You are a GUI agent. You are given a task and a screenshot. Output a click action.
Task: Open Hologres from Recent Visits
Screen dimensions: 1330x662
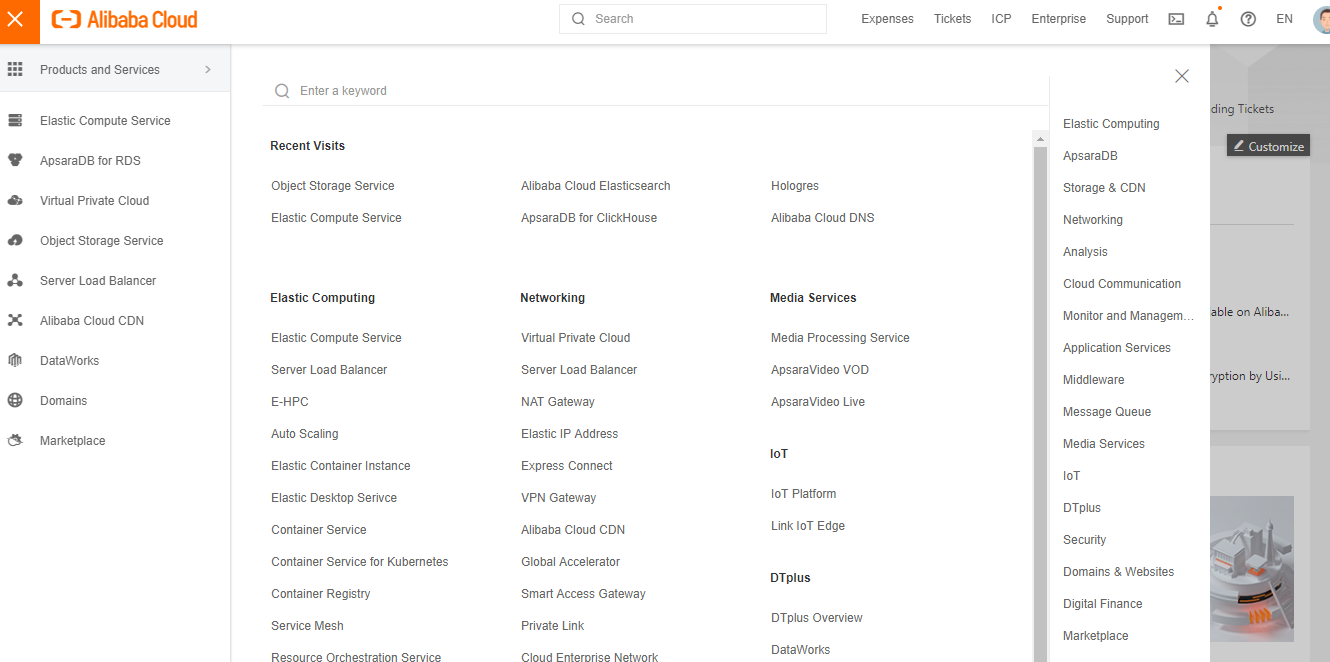tap(795, 186)
